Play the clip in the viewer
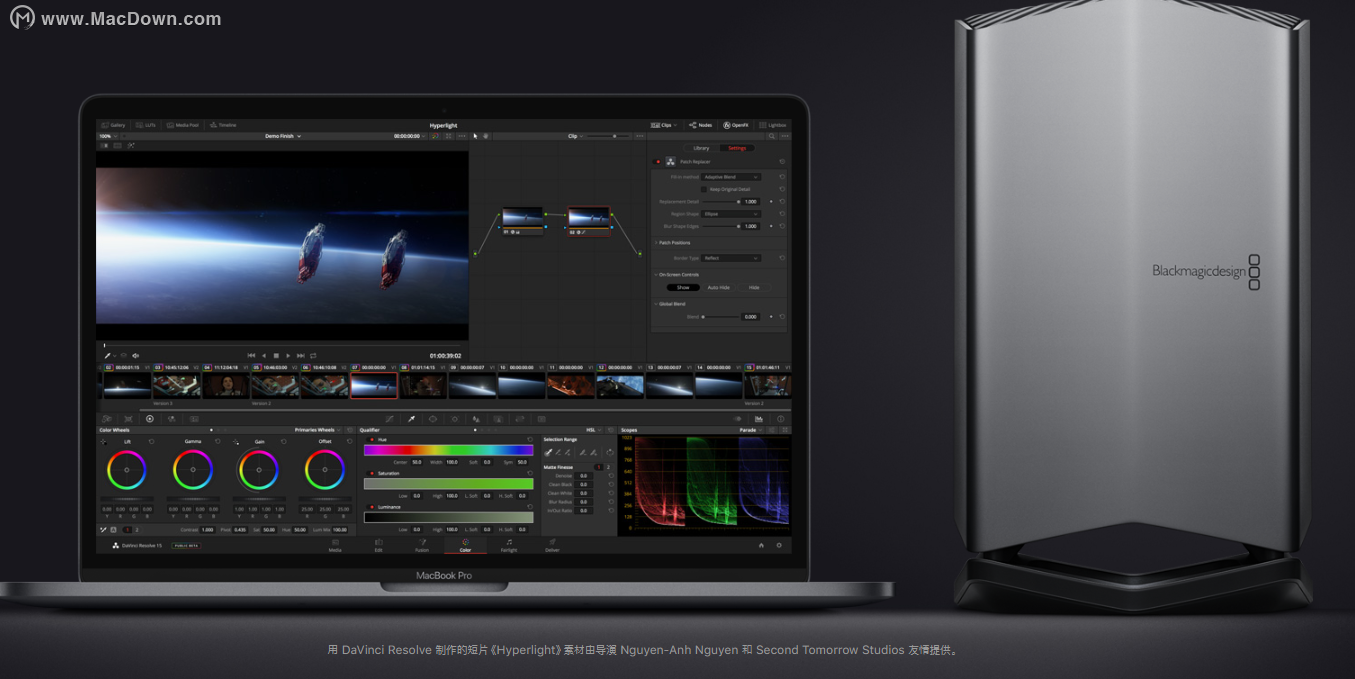 [288, 355]
